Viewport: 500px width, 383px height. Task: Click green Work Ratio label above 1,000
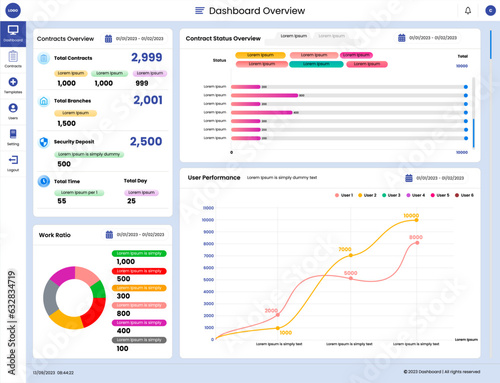[139, 253]
